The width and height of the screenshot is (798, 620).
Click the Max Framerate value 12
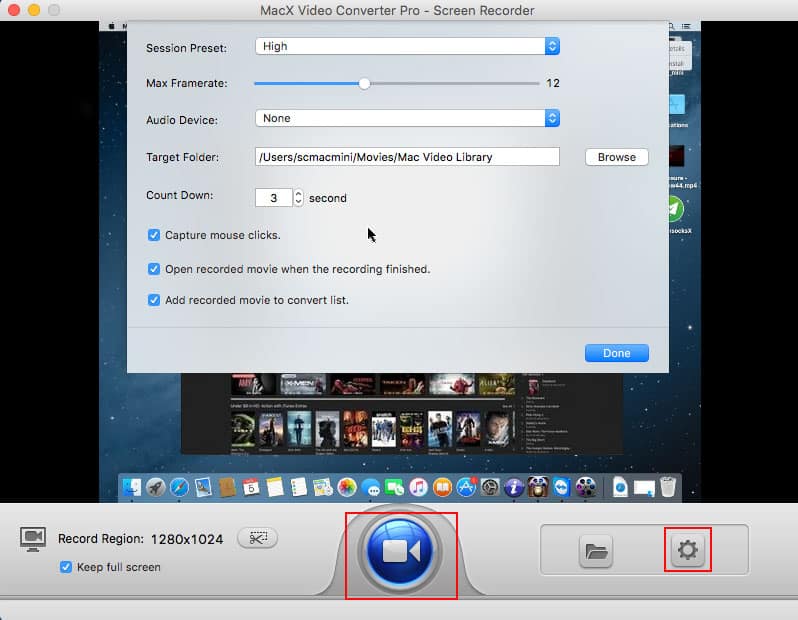[553, 83]
